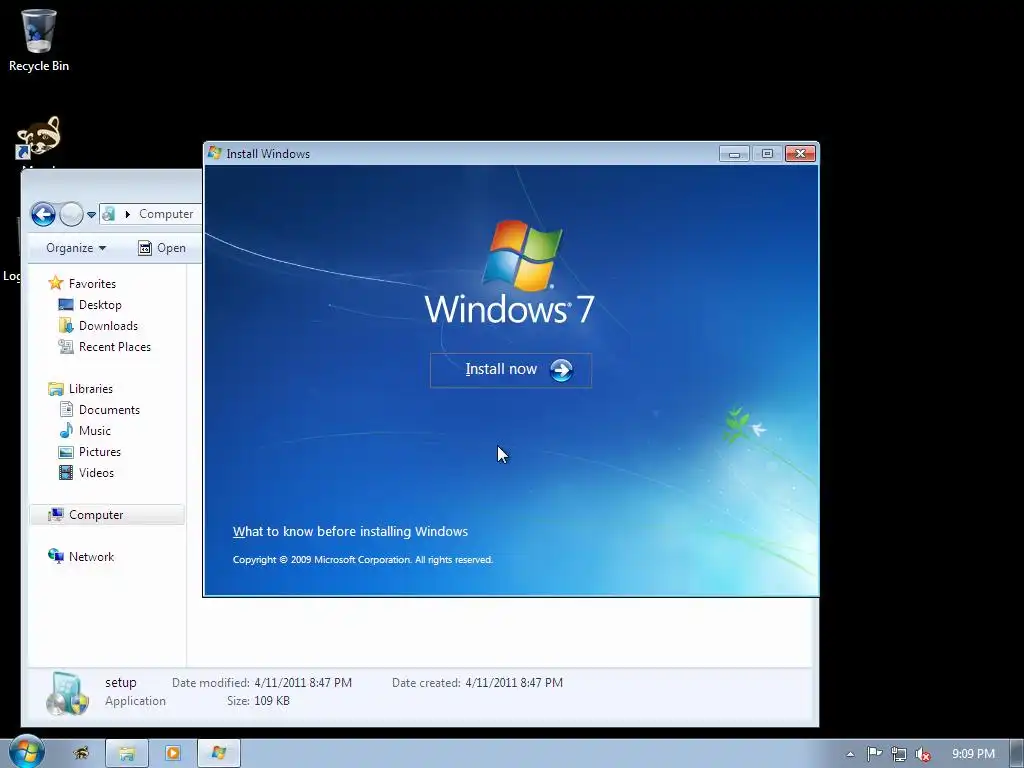
Task: Close the Install Windows window
Action: [x=800, y=153]
